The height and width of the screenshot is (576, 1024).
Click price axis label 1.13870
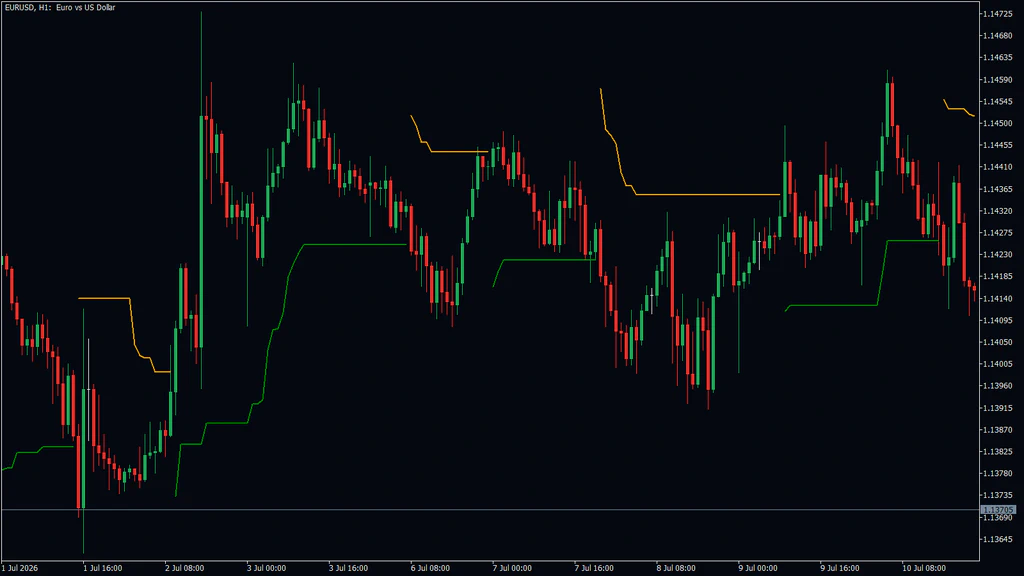click(998, 430)
